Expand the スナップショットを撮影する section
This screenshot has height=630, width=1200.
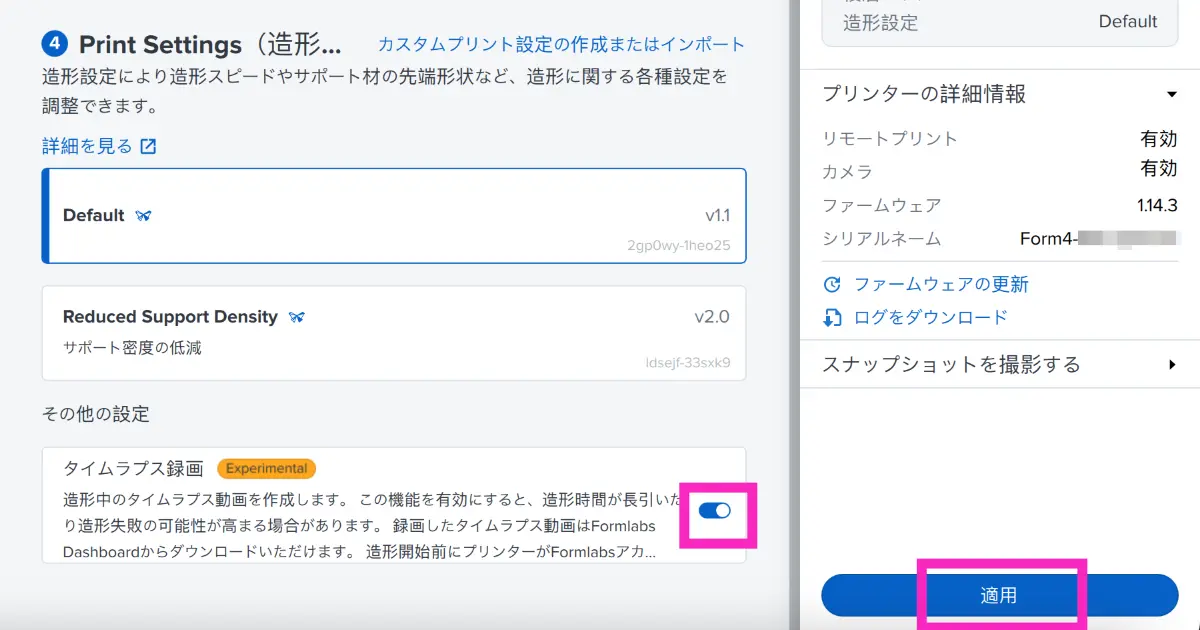999,364
